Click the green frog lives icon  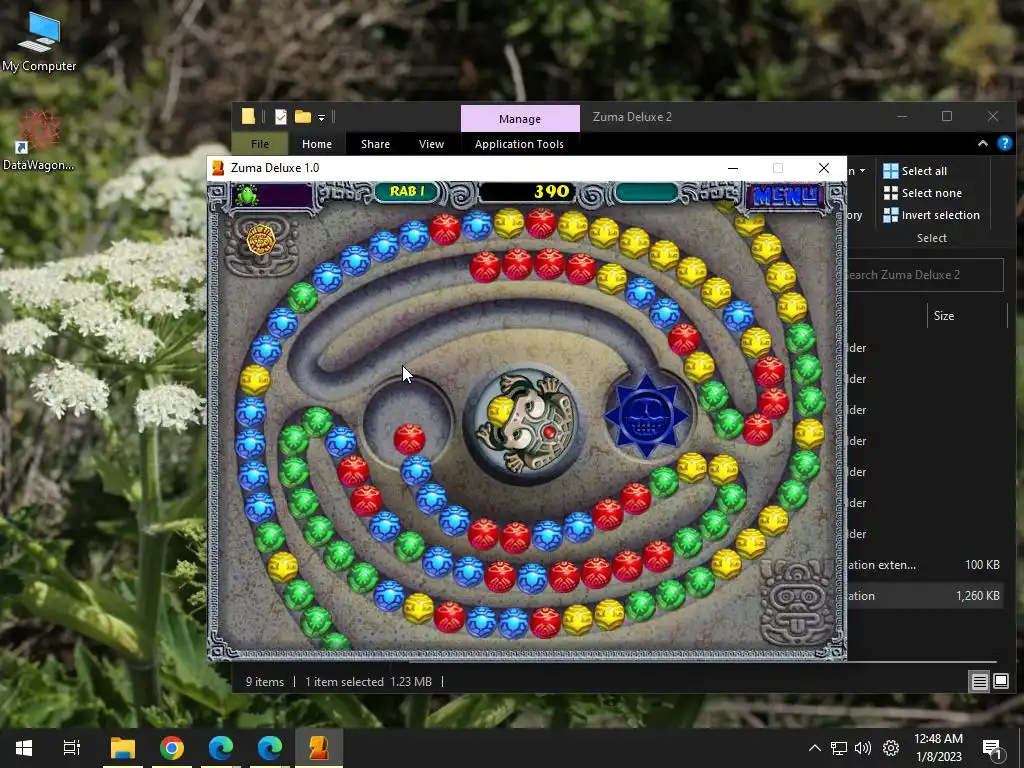[x=247, y=195]
